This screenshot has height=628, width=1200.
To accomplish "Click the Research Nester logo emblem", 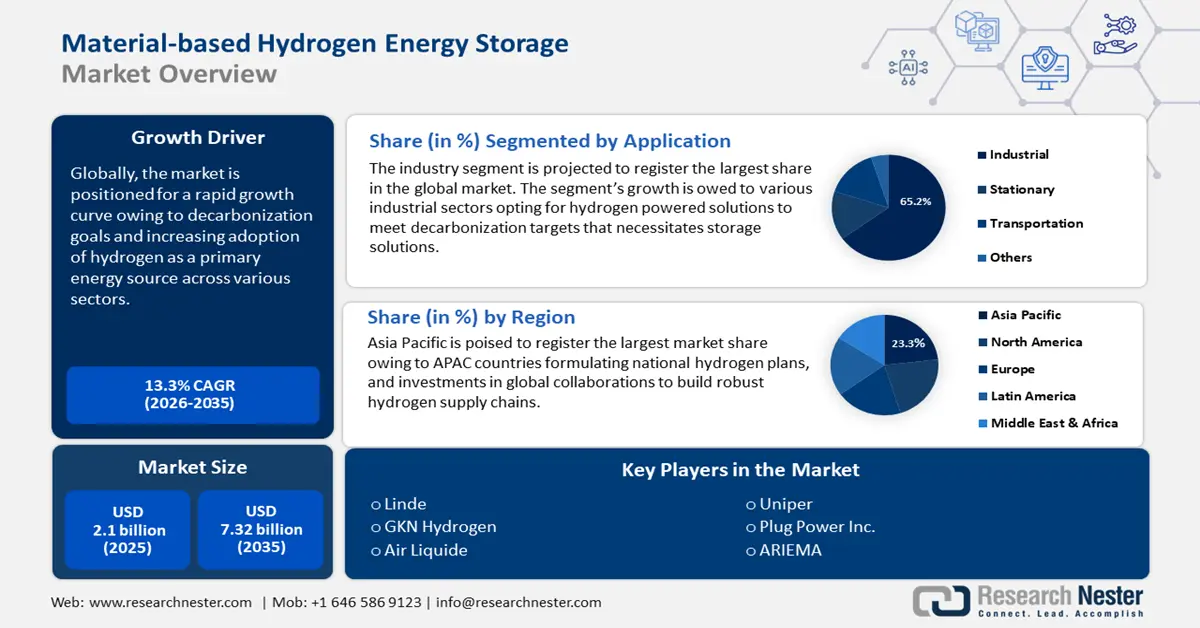I will pyautogui.click(x=940, y=600).
